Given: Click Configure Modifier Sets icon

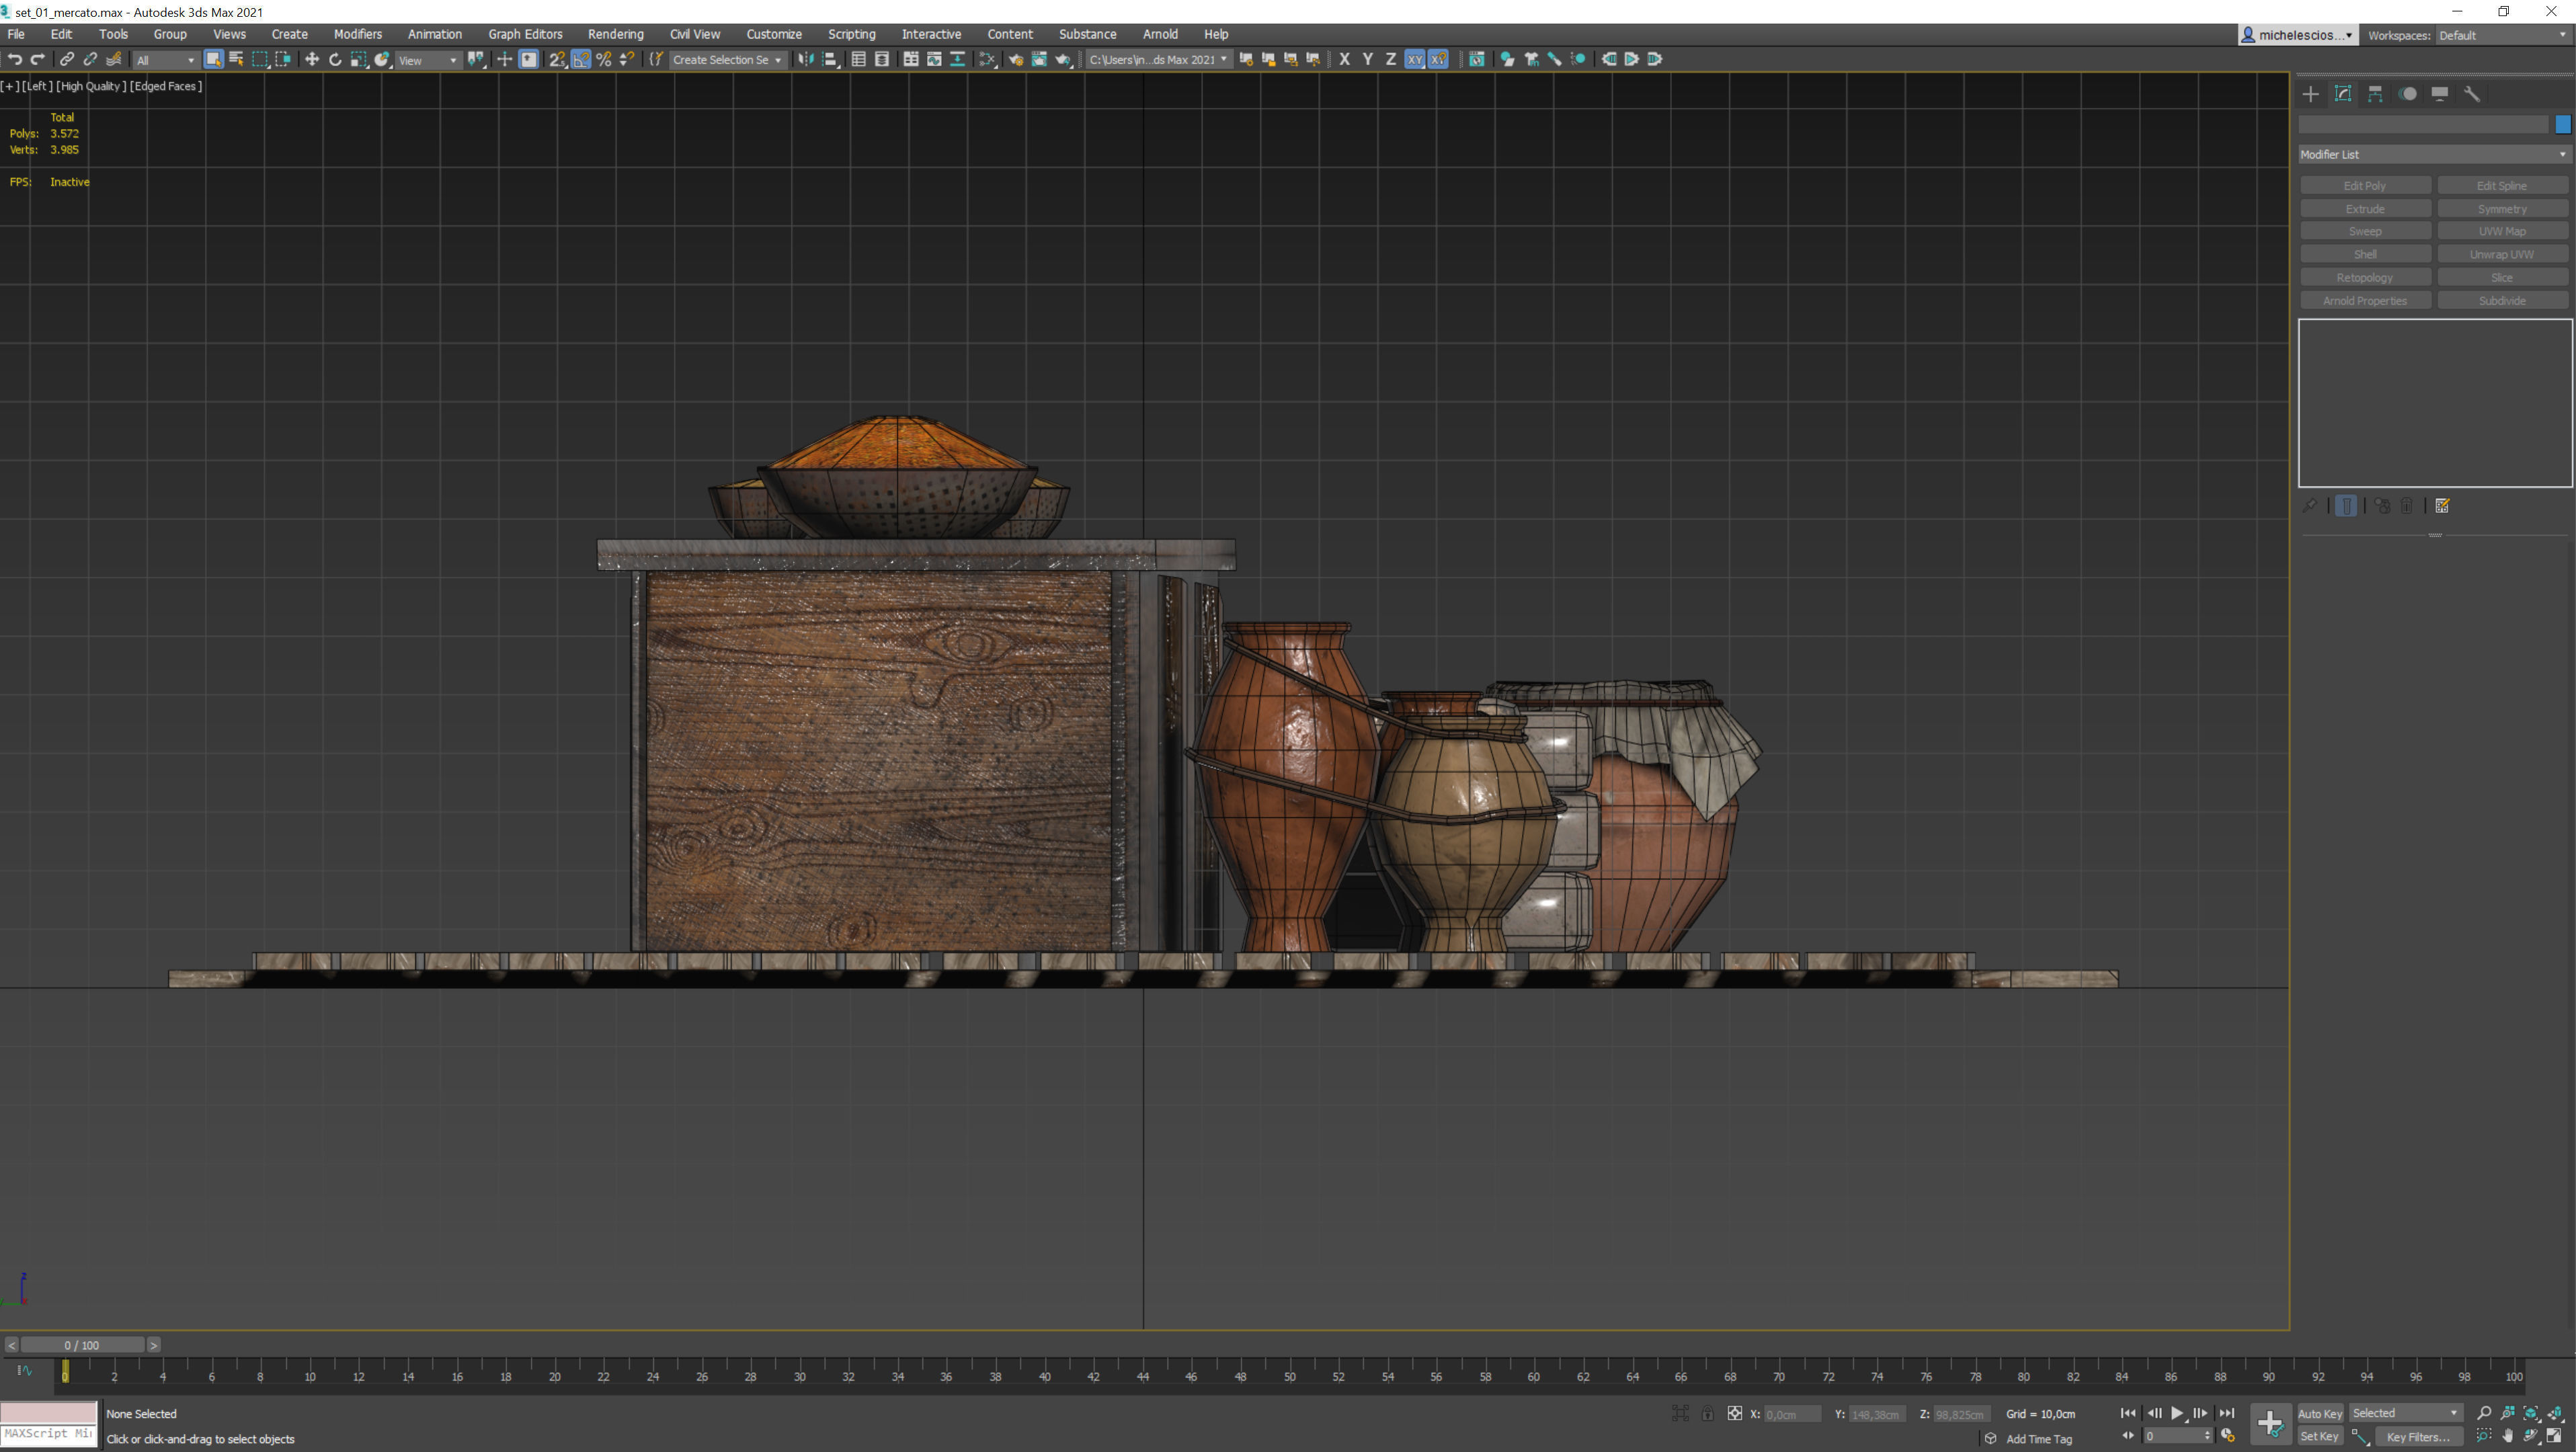Looking at the screenshot, I should (2442, 506).
